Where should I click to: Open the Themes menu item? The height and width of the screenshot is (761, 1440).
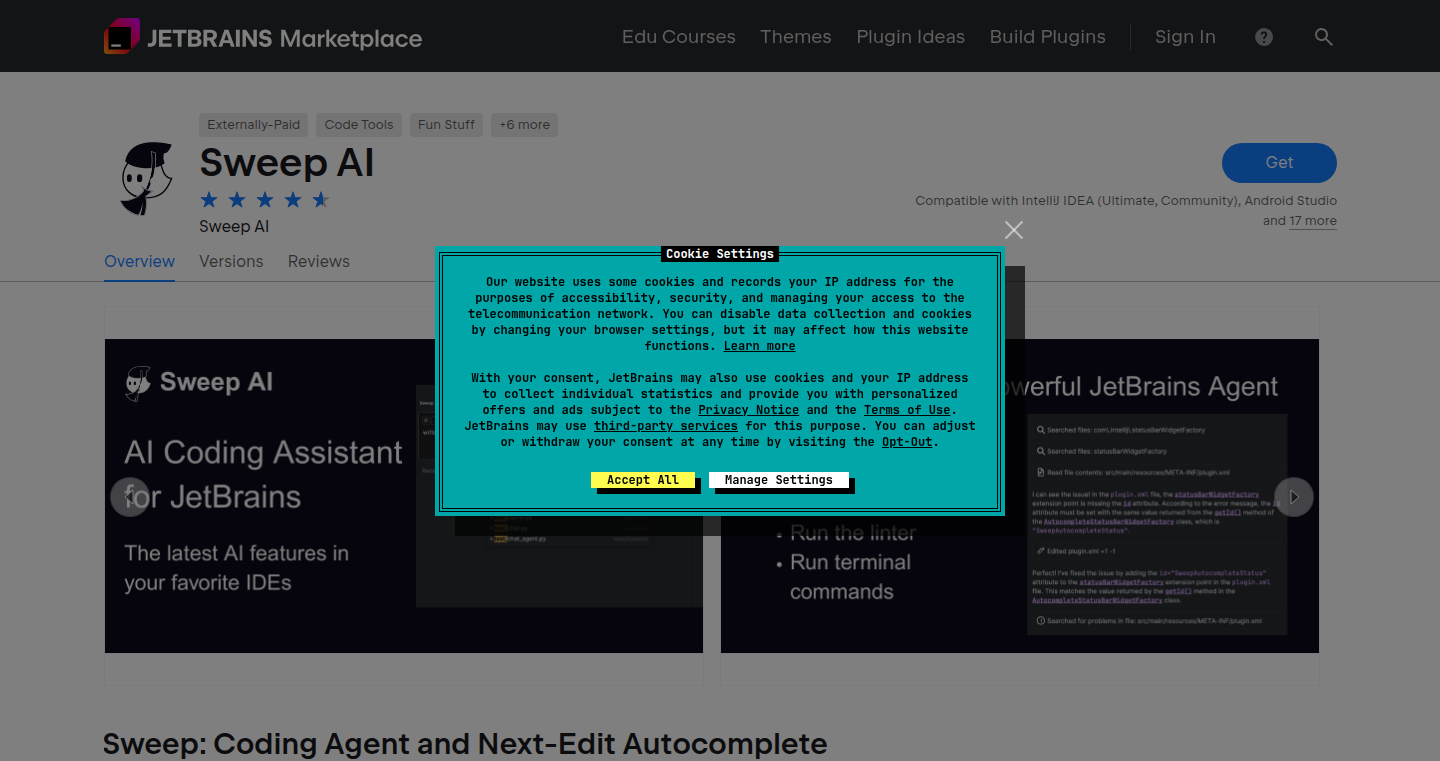[x=795, y=37]
